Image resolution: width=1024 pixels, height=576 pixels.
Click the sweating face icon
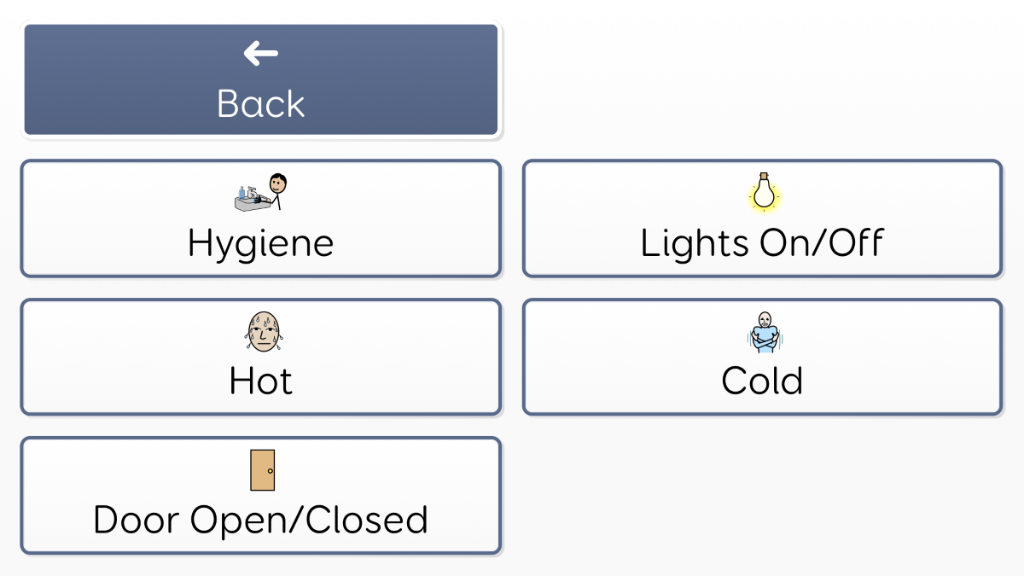click(262, 331)
